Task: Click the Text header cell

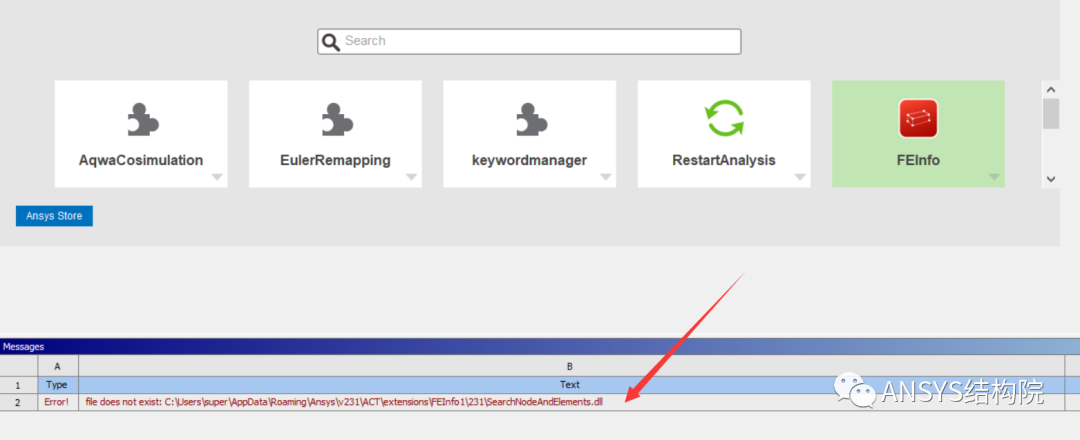Action: (571, 385)
